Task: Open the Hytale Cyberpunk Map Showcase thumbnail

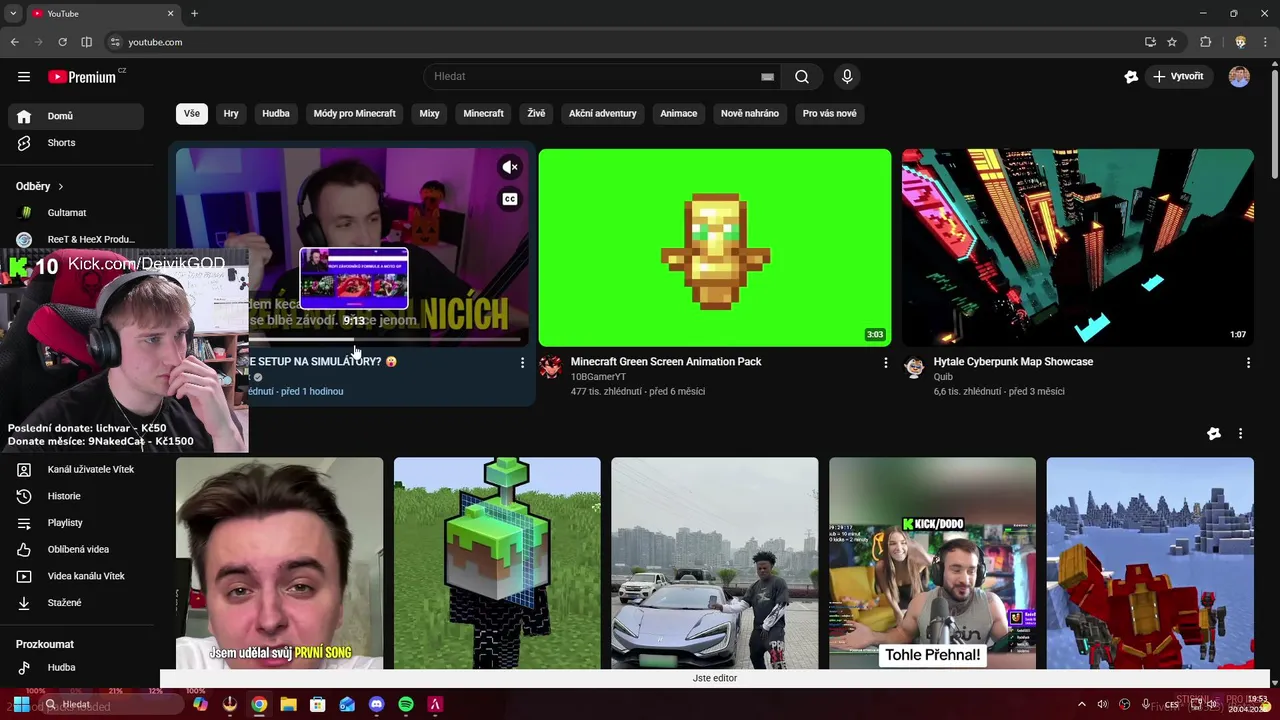Action: [1078, 248]
